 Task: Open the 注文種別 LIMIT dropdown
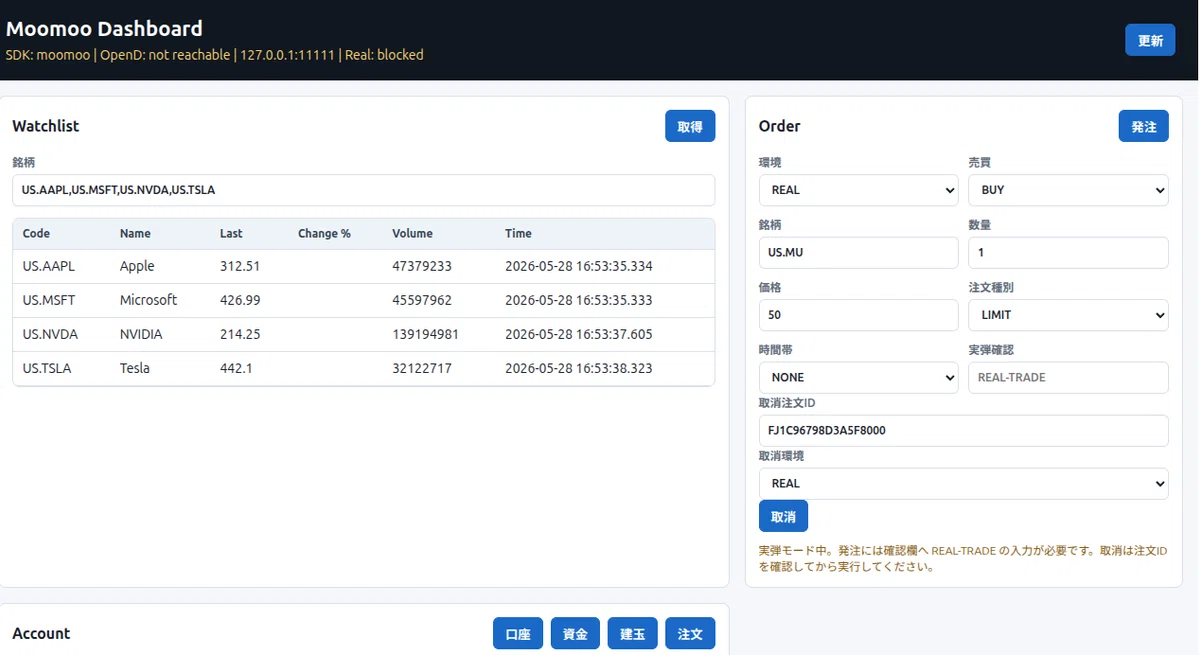1068,315
